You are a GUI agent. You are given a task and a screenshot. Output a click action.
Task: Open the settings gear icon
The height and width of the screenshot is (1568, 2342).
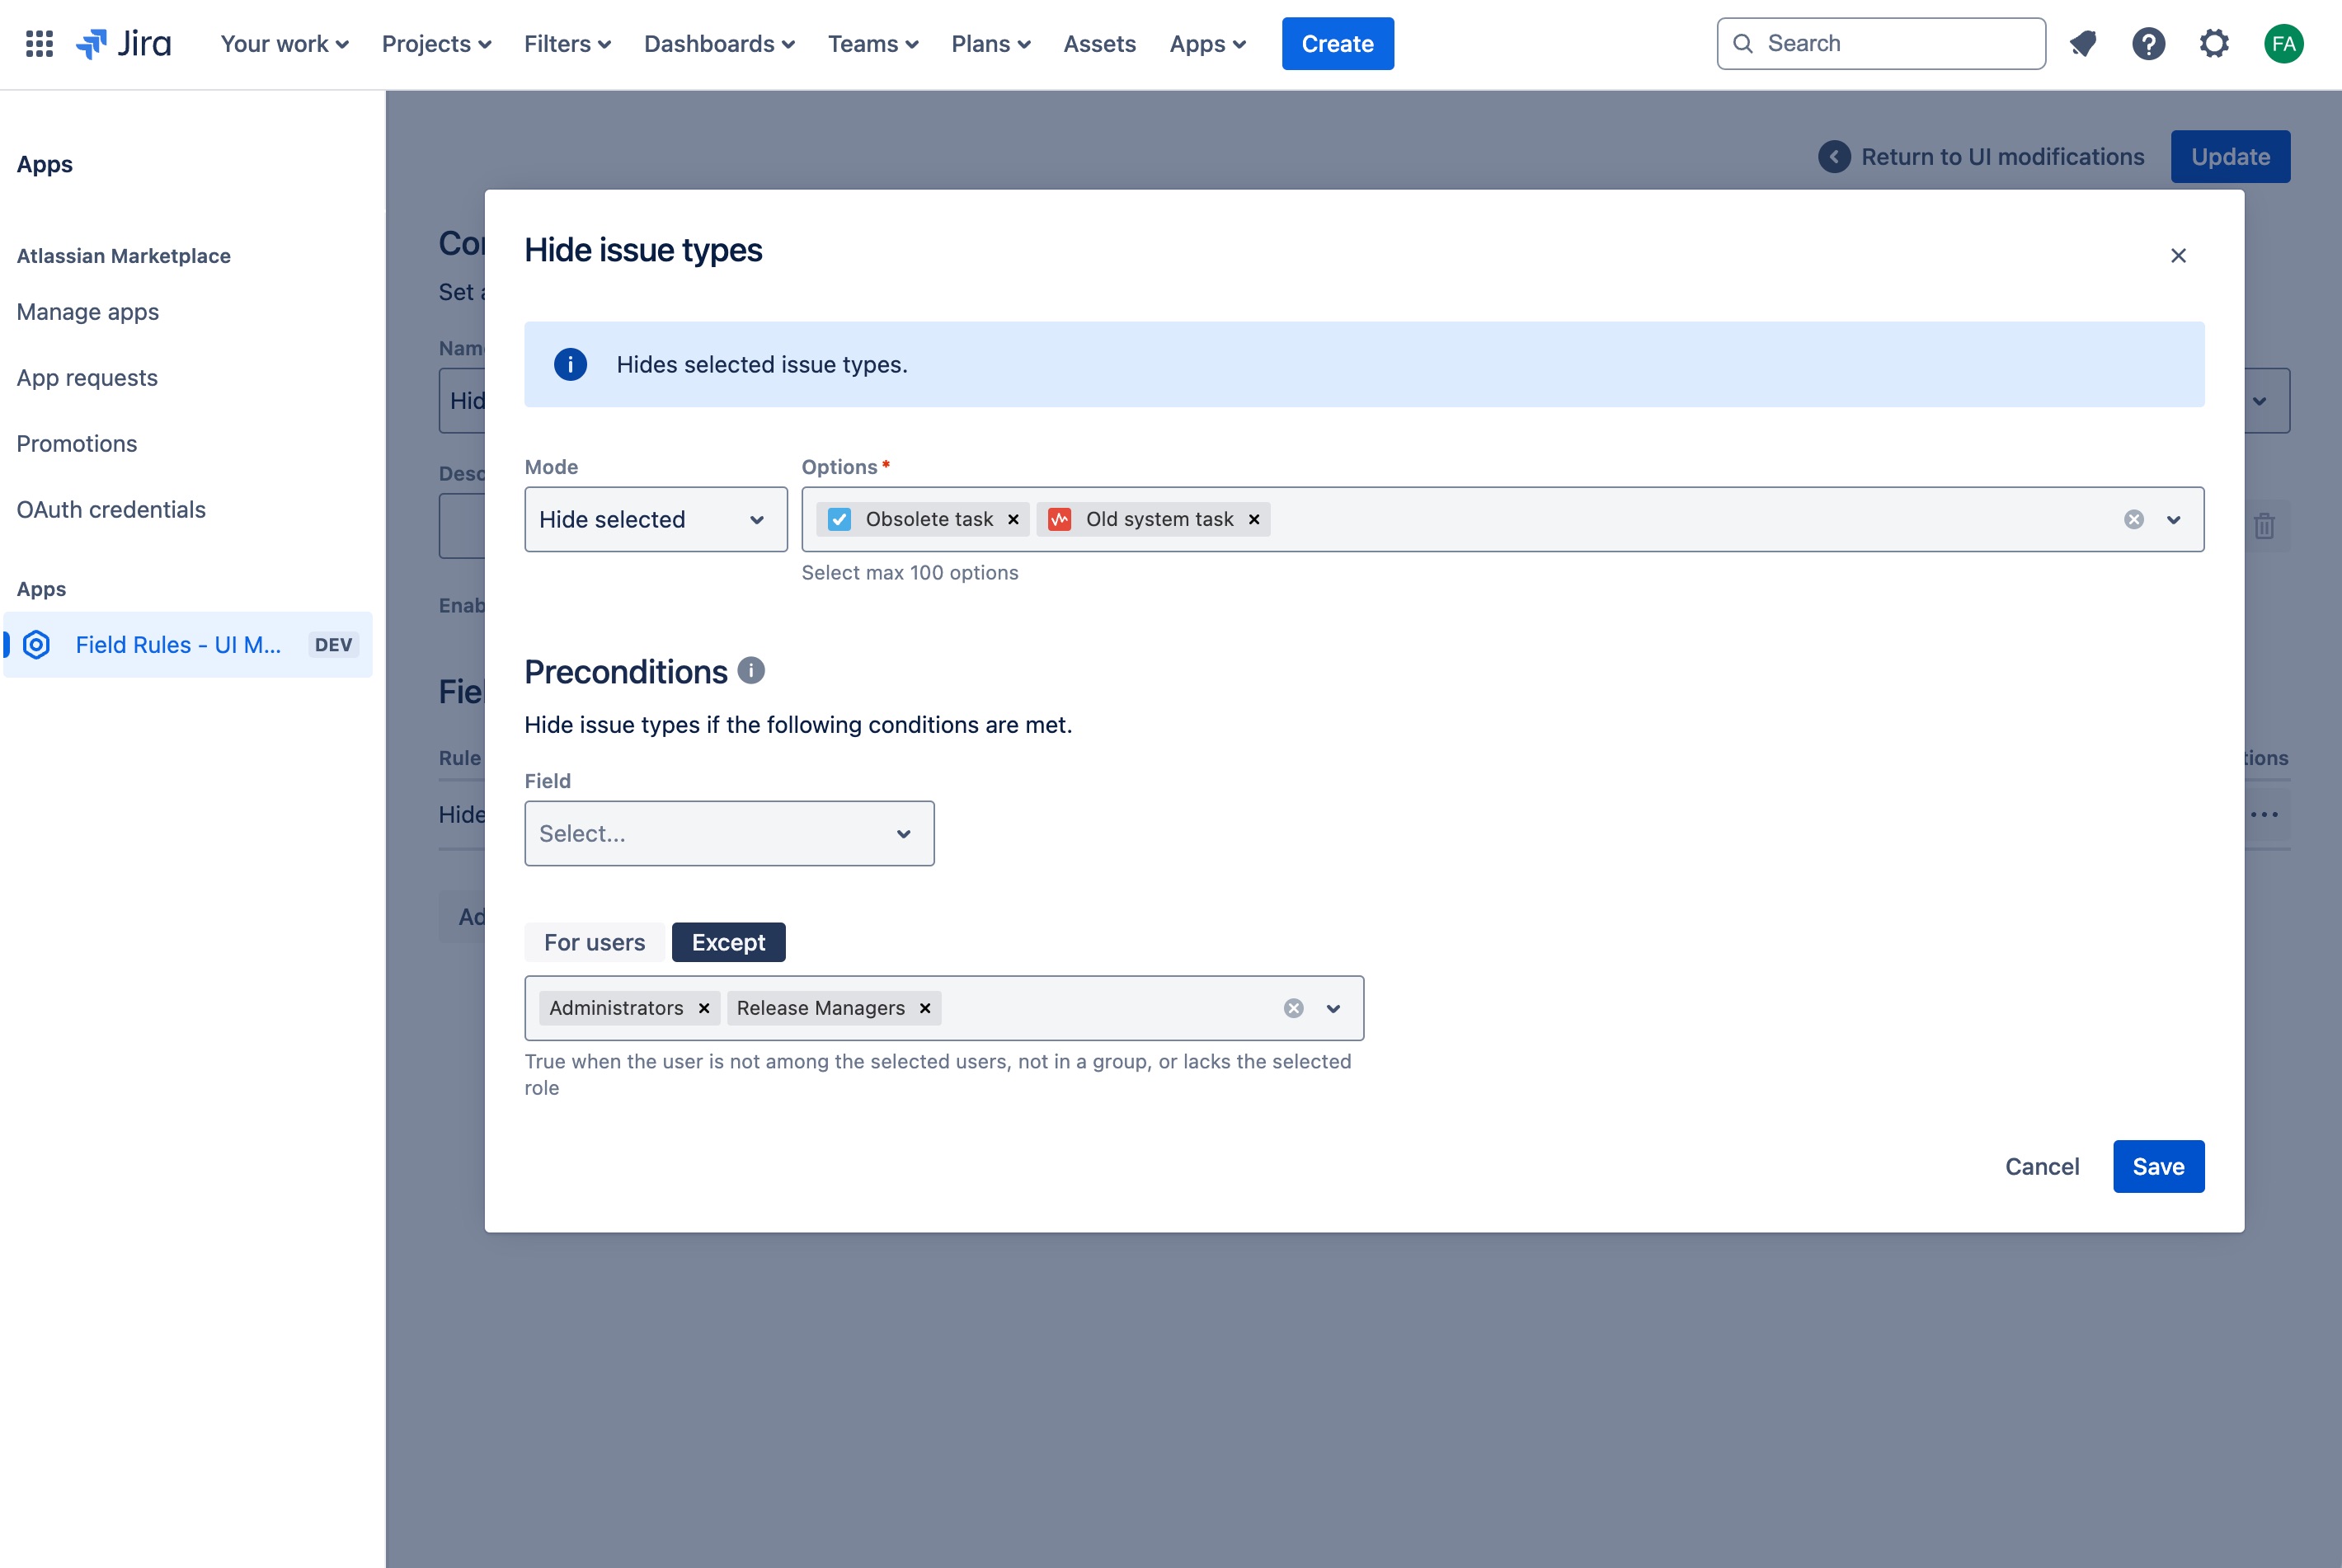(2214, 44)
